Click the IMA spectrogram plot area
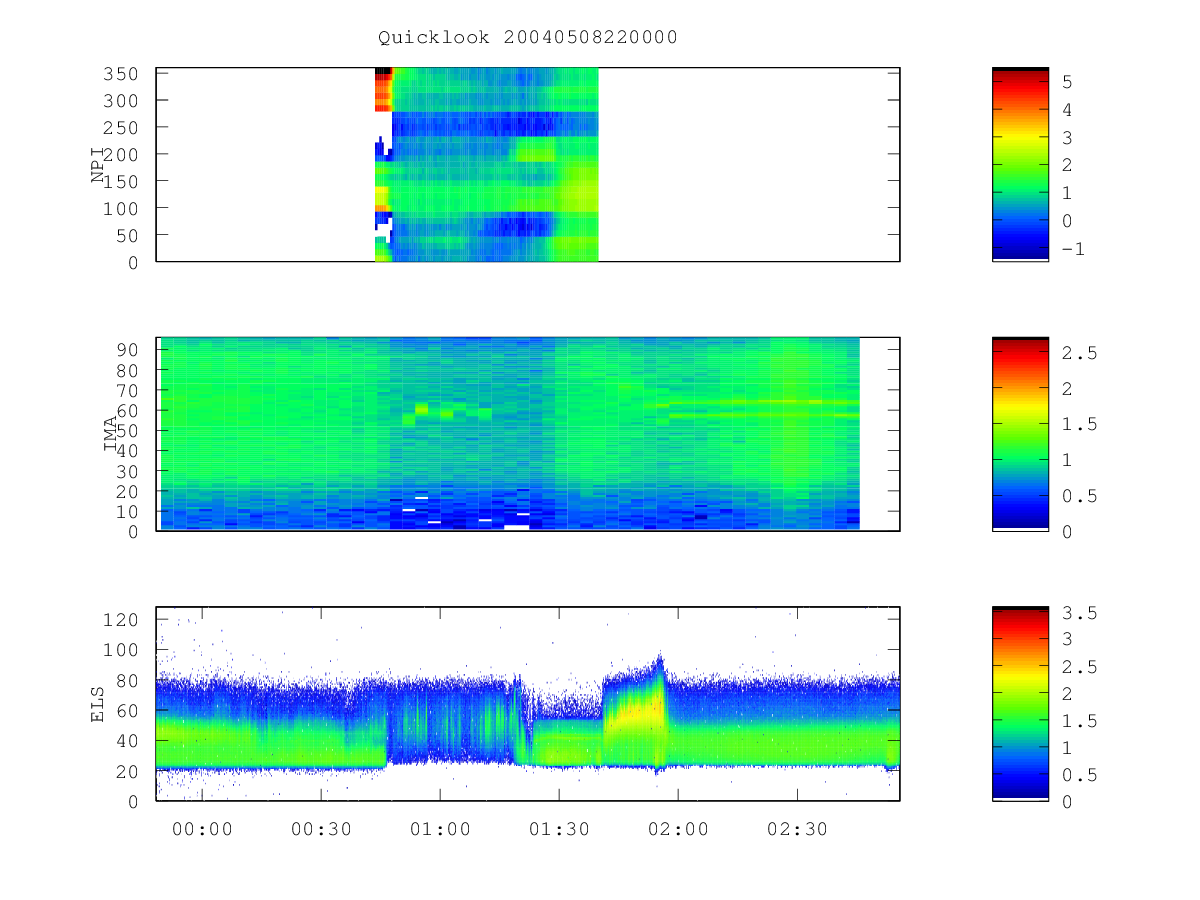 pyautogui.click(x=528, y=434)
